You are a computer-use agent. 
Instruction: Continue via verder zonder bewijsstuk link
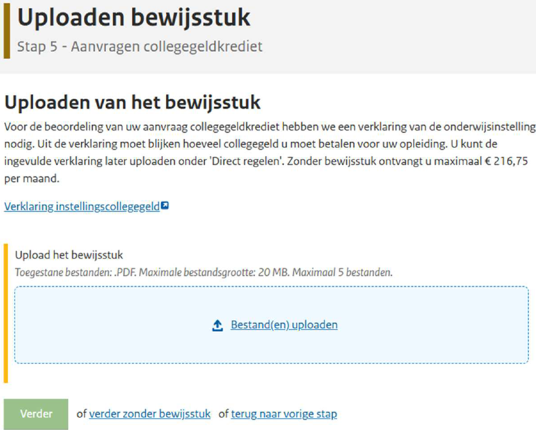pyautogui.click(x=150, y=414)
